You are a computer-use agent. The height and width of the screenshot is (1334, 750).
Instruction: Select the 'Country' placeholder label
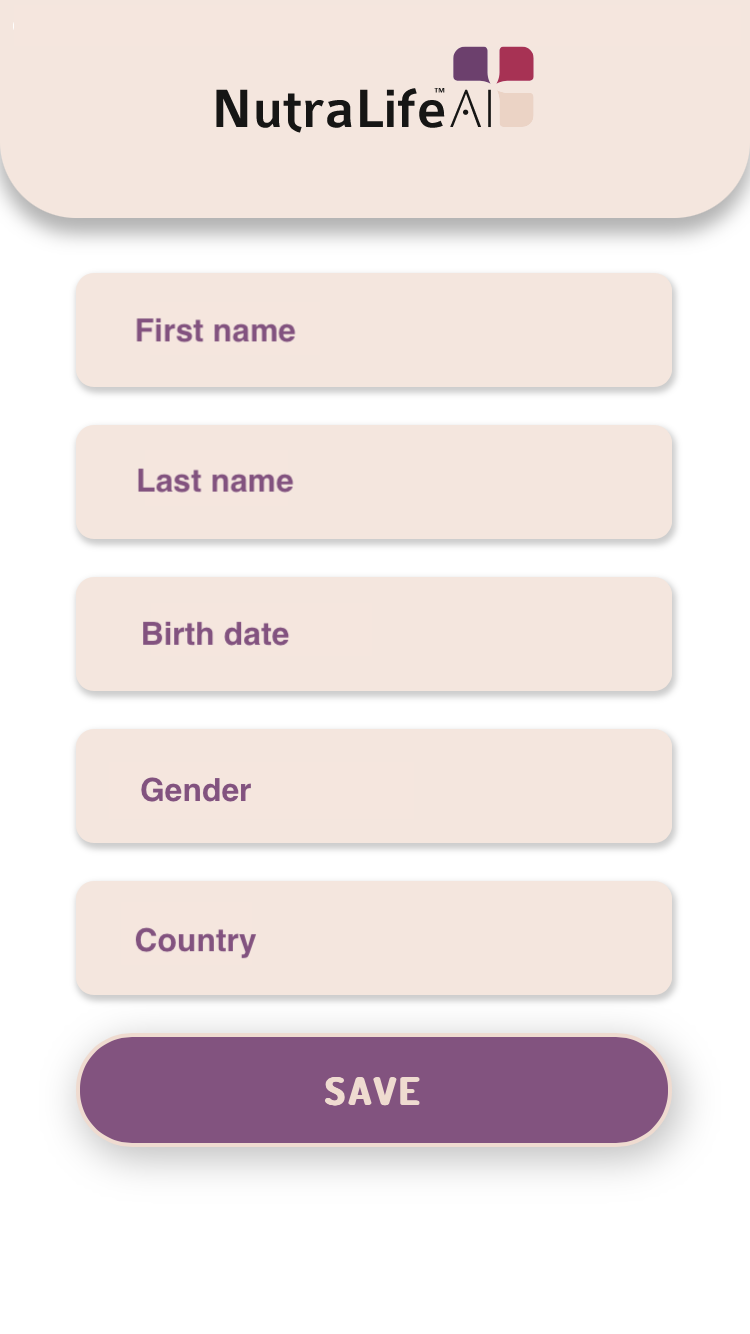coord(195,940)
